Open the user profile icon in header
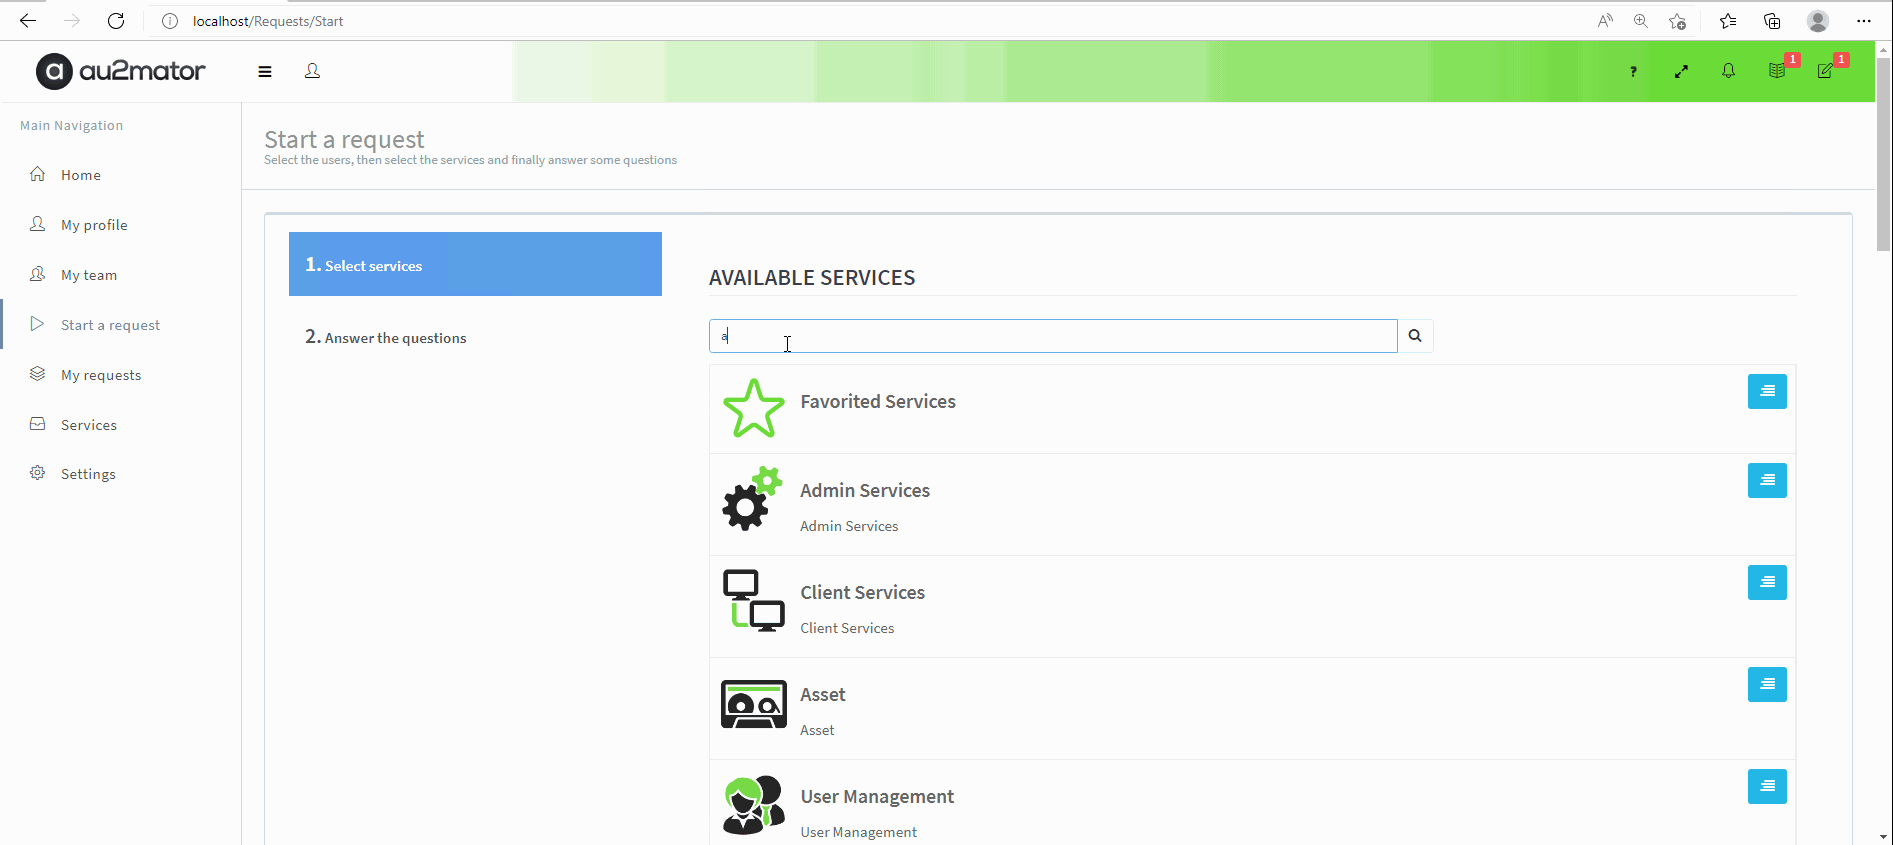The height and width of the screenshot is (845, 1893). (x=312, y=71)
